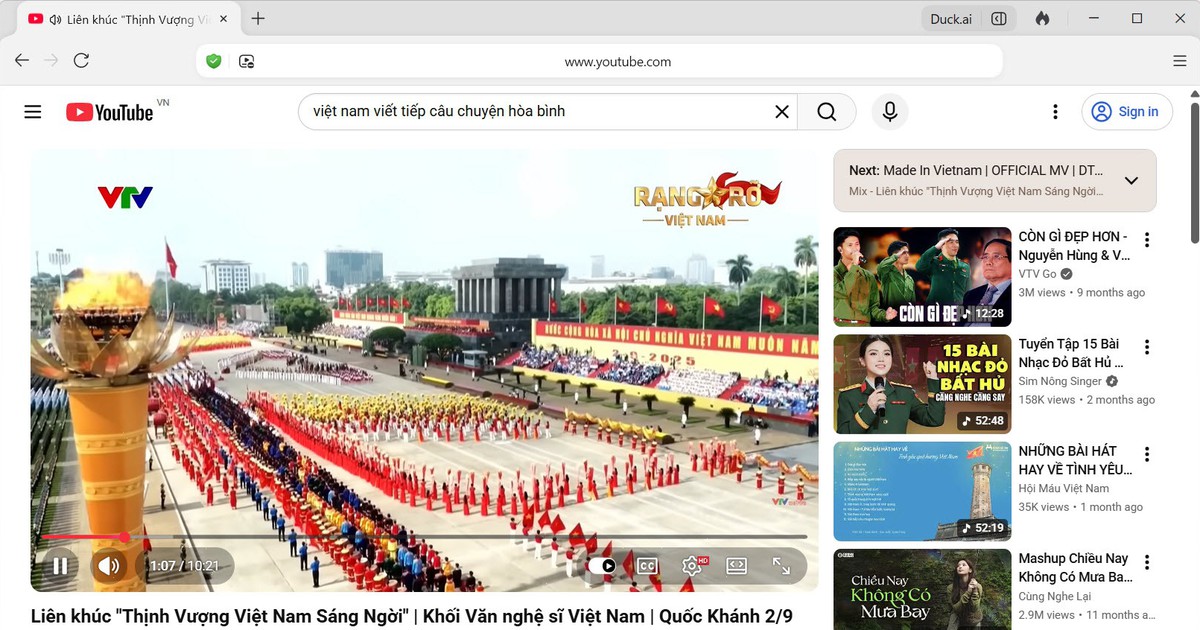Viewport: 1200px width, 630px height.
Task: Open options for NHỮNG BÀI HÁT HAY video
Action: (1147, 455)
